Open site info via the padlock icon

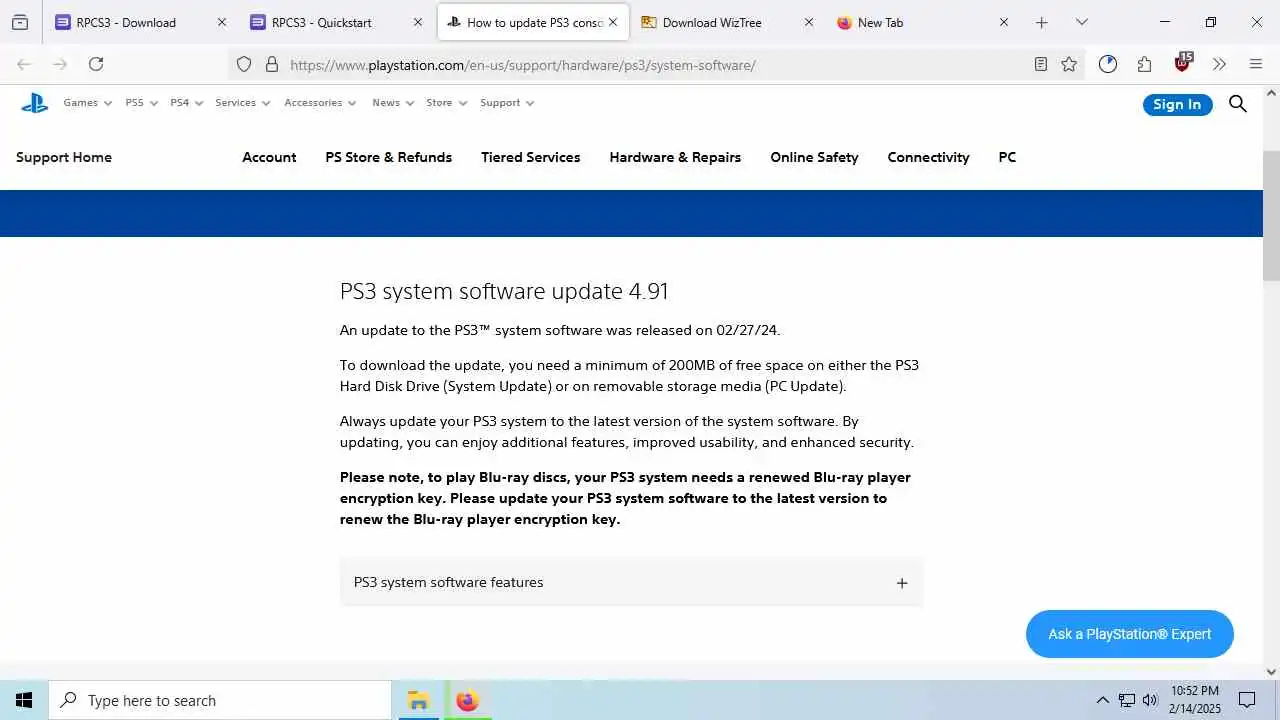[271, 64]
